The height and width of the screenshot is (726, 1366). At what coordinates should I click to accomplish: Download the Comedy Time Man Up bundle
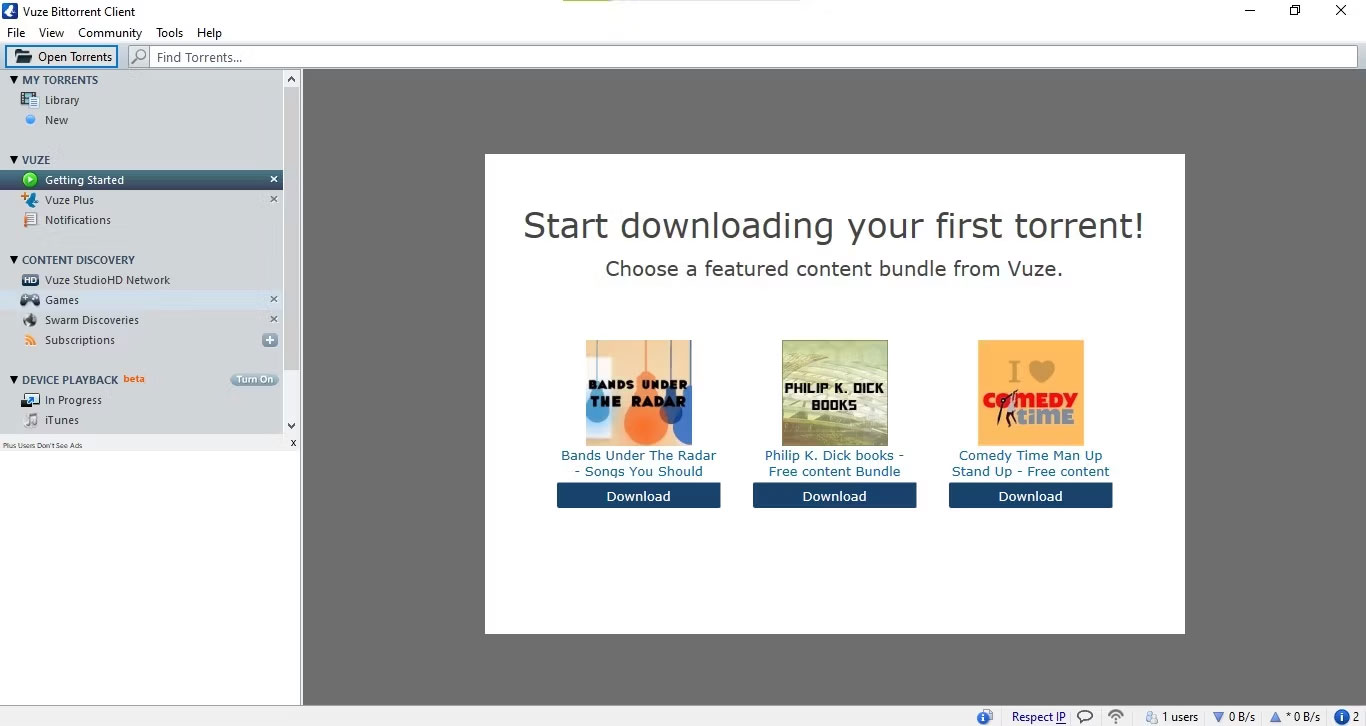(1030, 496)
